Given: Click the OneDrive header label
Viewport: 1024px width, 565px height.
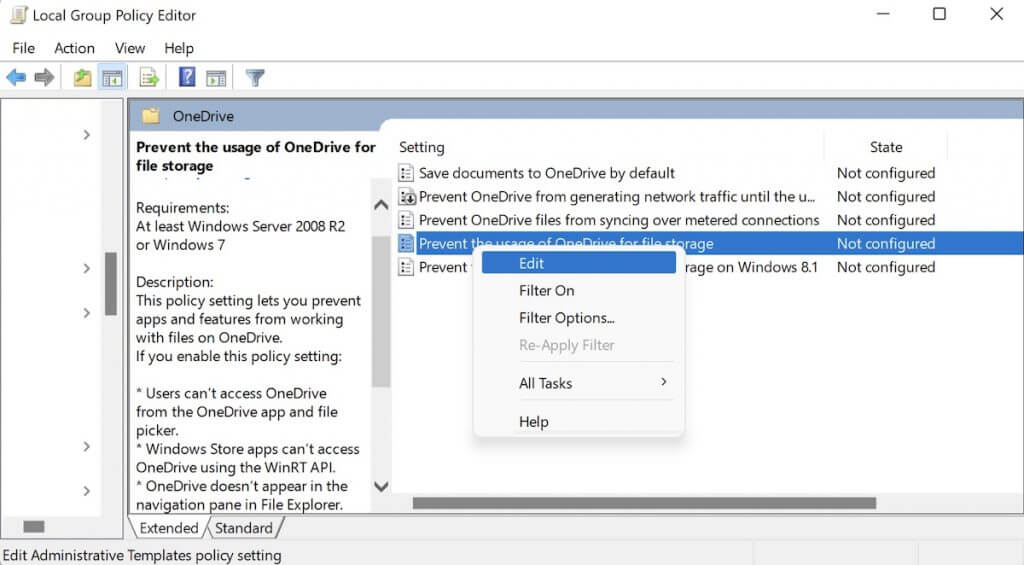Looking at the screenshot, I should pos(203,116).
